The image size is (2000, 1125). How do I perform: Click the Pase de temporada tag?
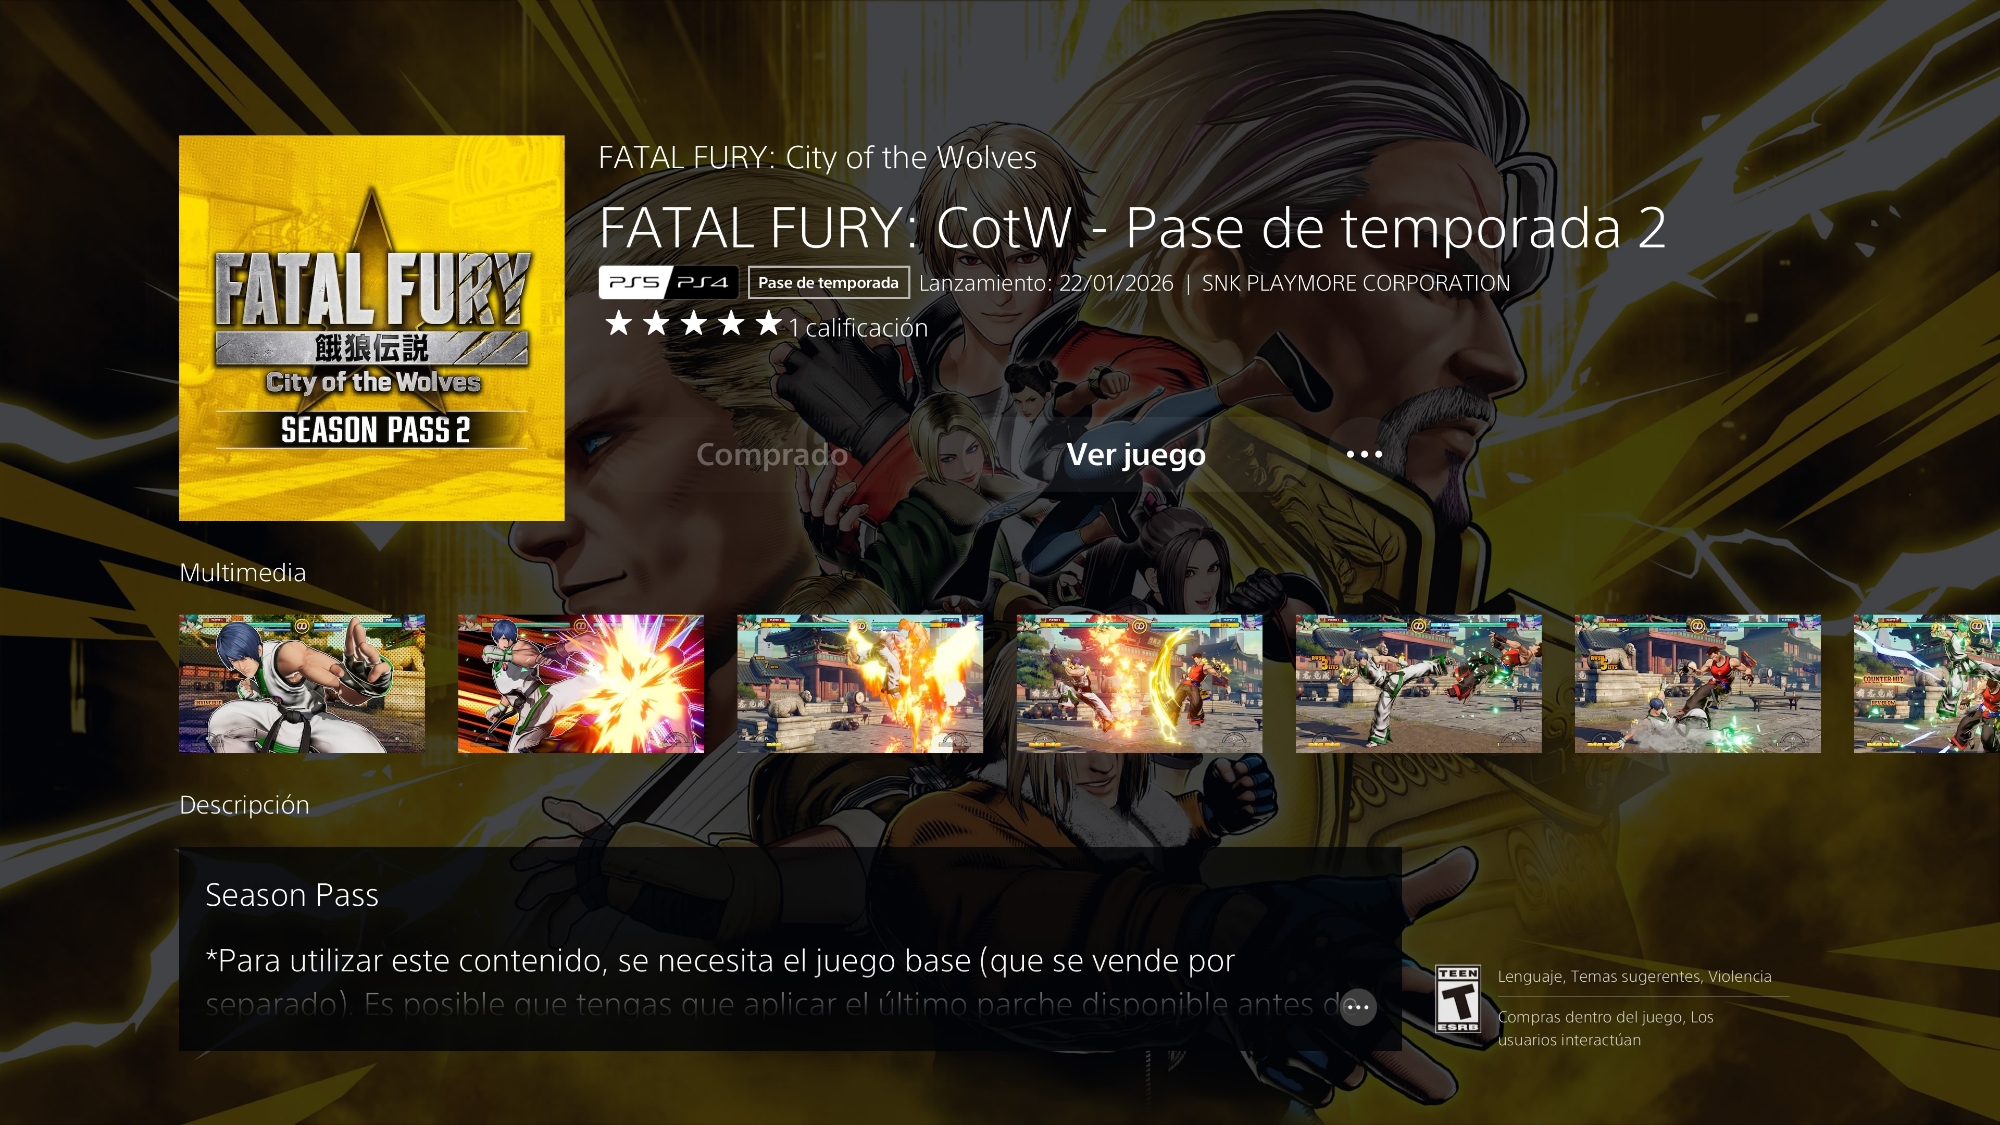[x=829, y=283]
